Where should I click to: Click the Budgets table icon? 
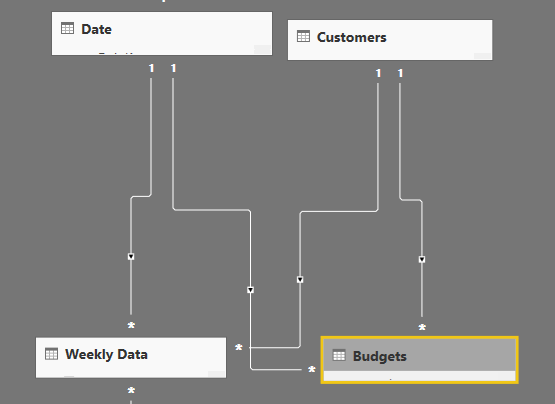point(339,355)
